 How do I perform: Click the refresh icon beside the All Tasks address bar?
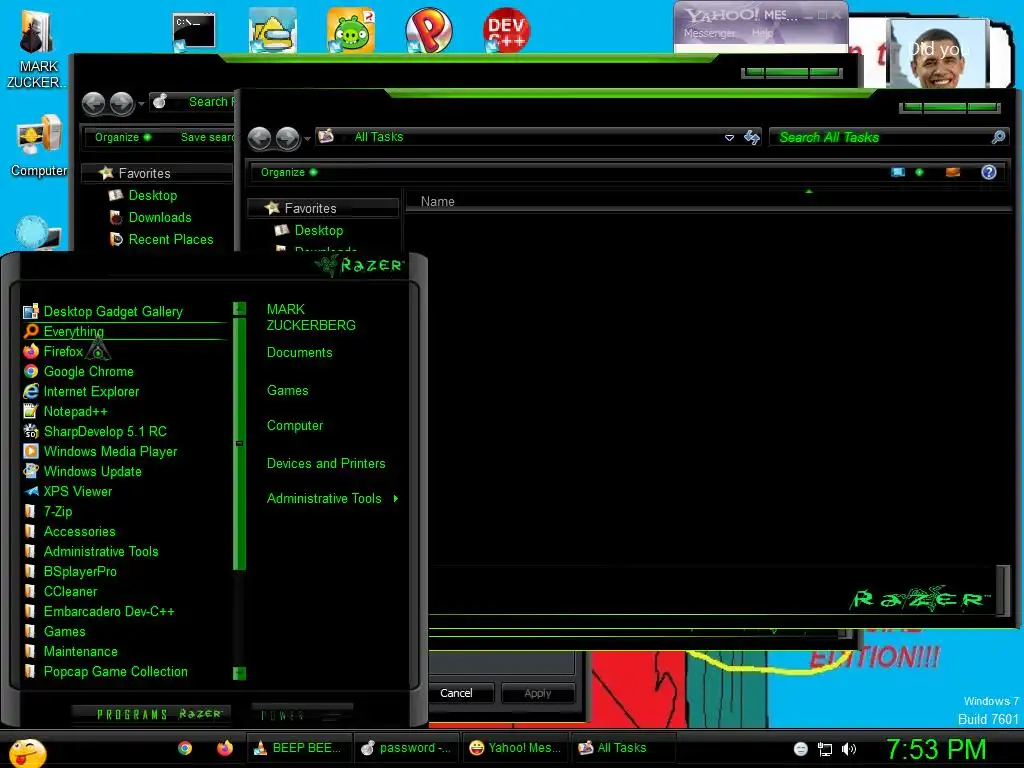pyautogui.click(x=752, y=137)
